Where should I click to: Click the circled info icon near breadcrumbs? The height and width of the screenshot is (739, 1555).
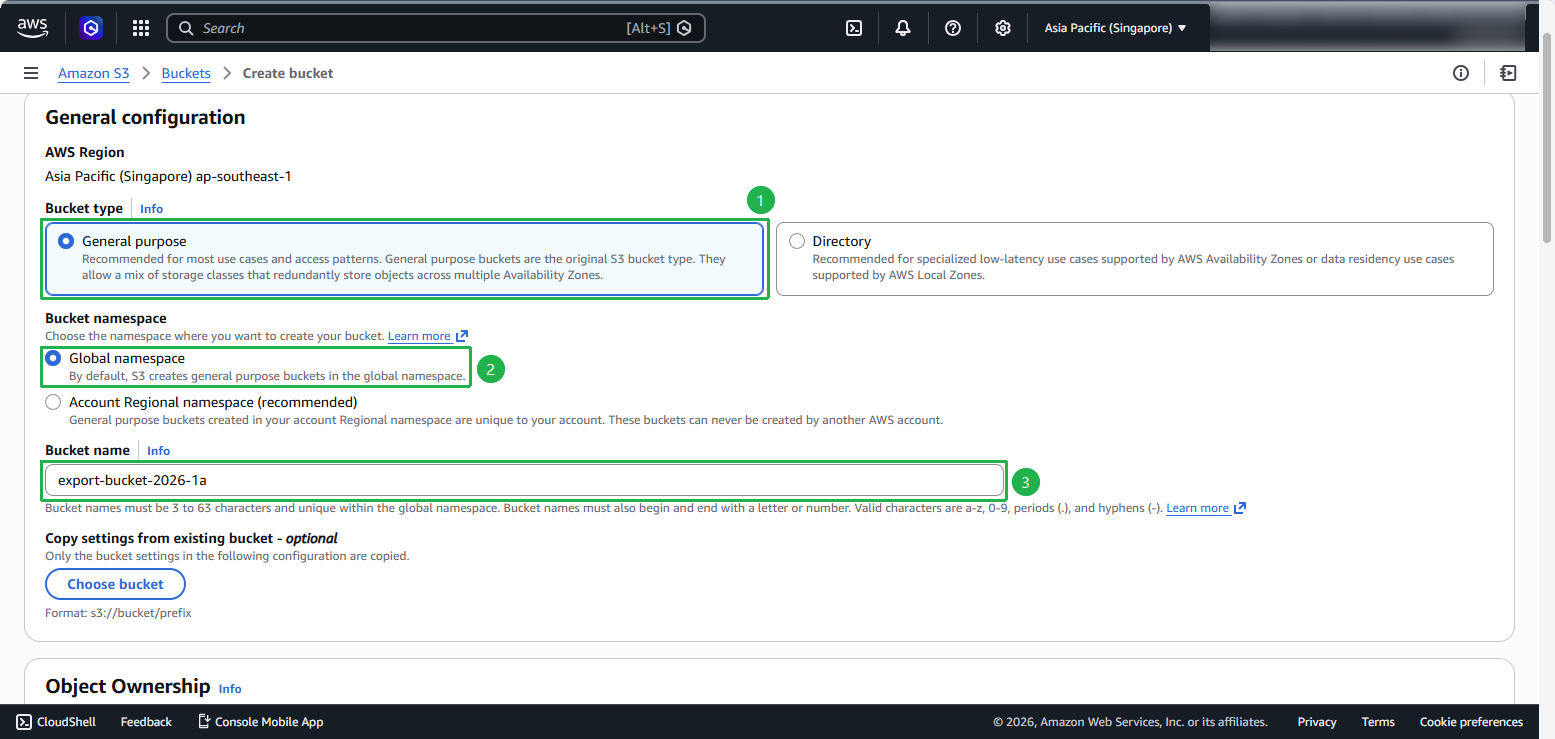click(x=1461, y=73)
